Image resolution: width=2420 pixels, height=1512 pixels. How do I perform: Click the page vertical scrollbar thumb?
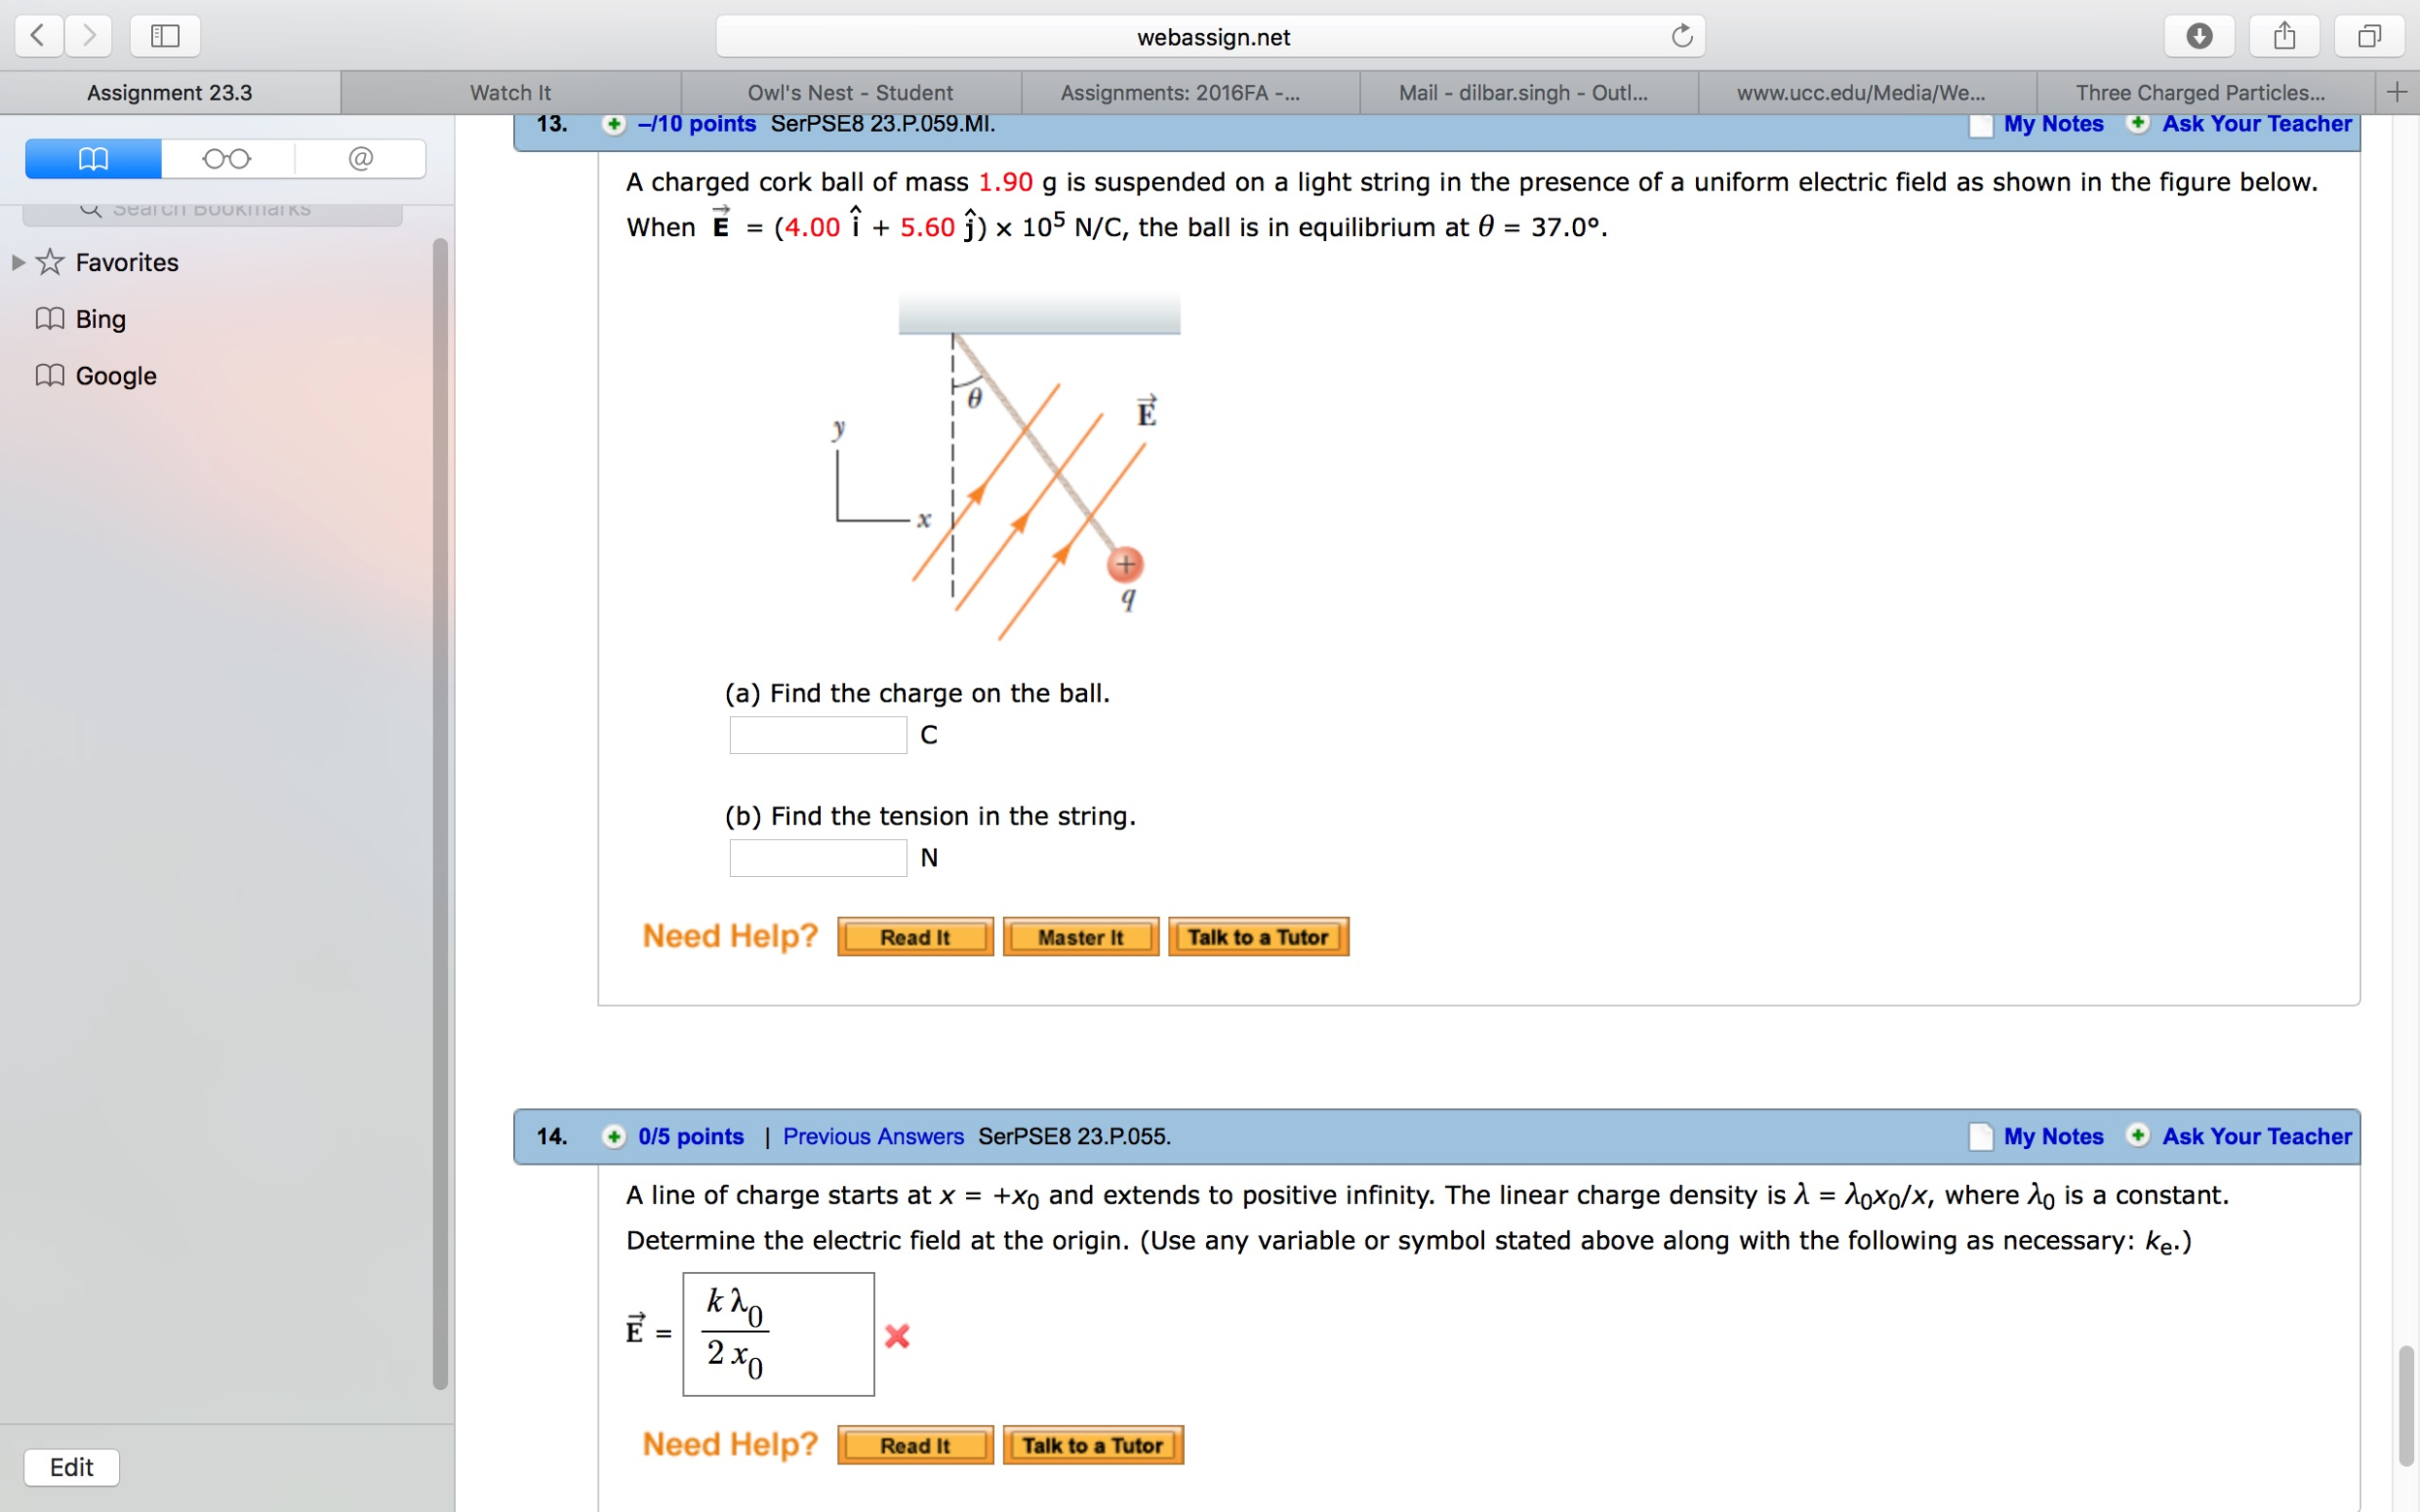(2405, 1405)
